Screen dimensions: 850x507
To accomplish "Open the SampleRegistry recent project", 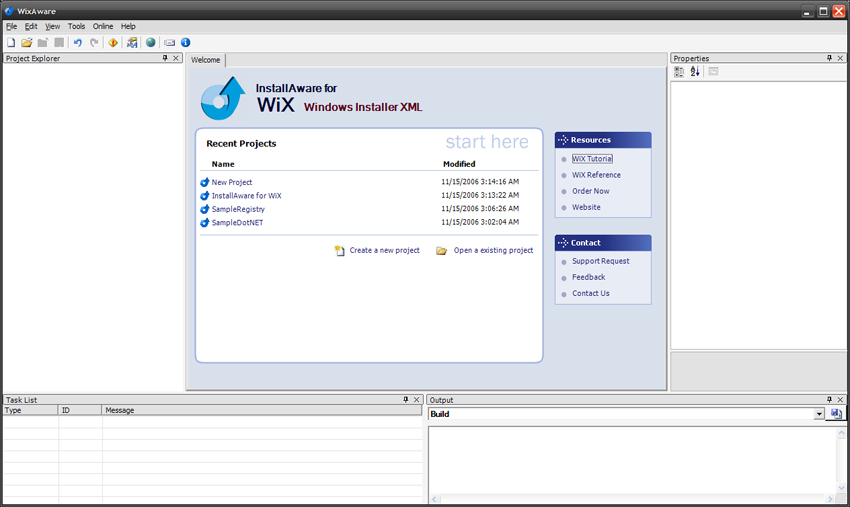I will [x=239, y=209].
